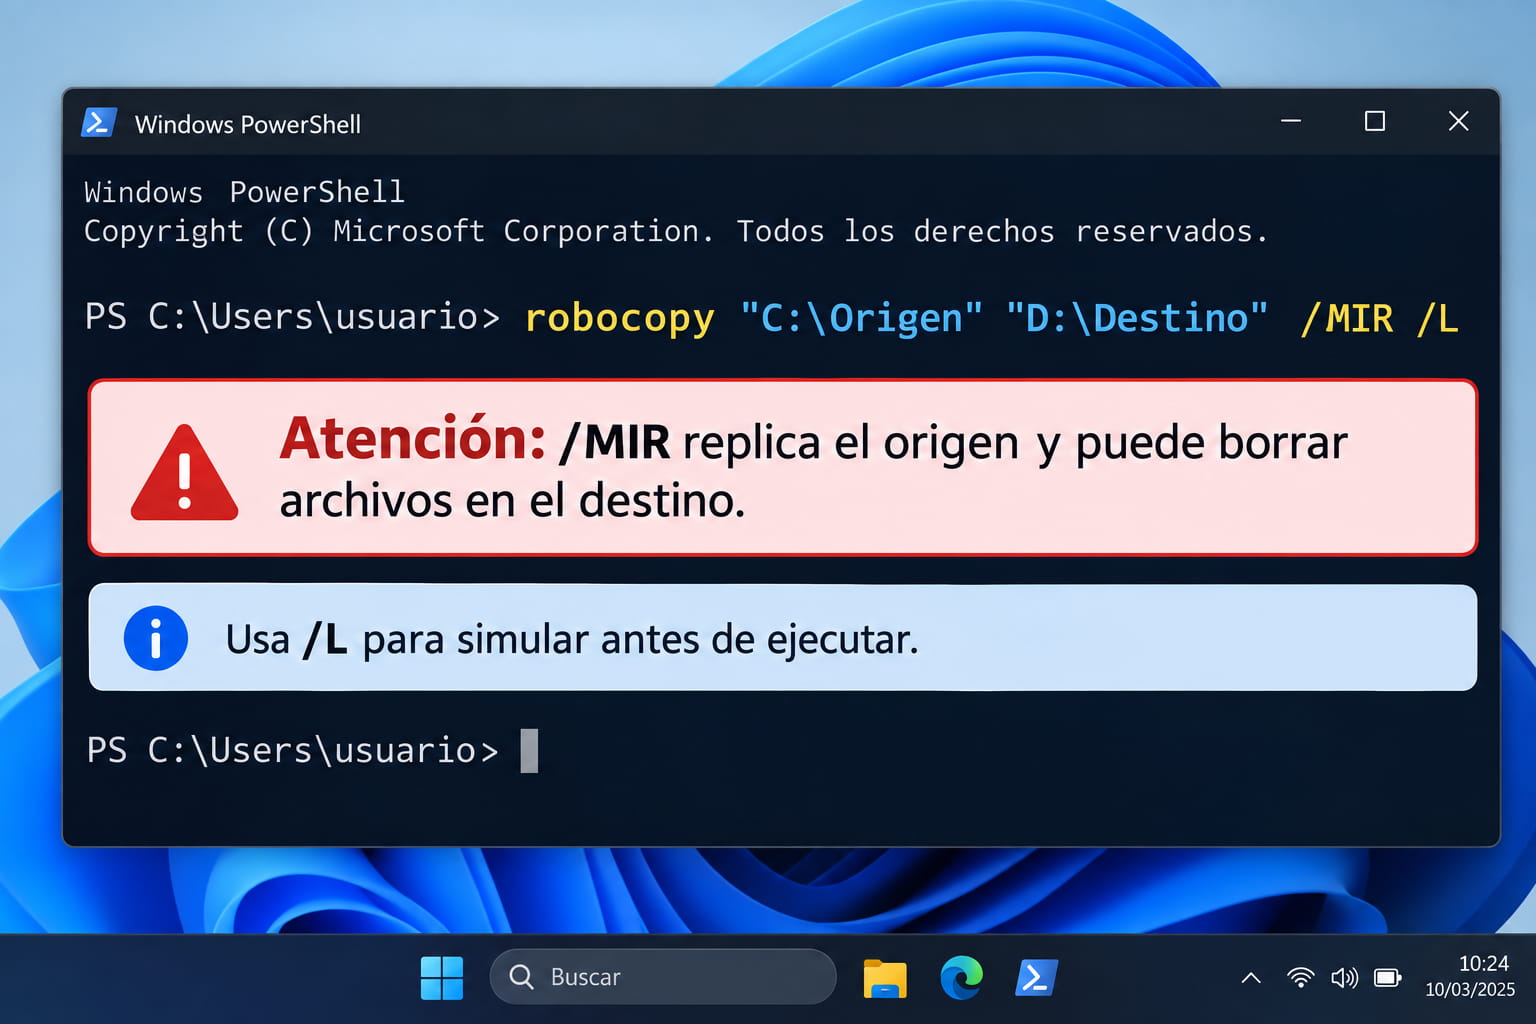Screen dimensions: 1536x1024
Task: Open the Windows Start menu
Action: click(442, 977)
